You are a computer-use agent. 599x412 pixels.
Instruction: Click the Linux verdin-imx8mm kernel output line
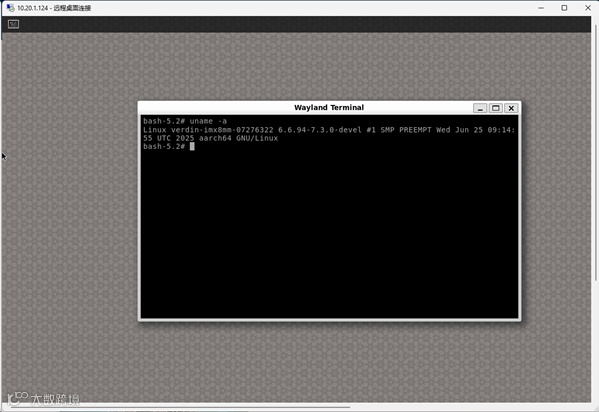[x=329, y=130]
